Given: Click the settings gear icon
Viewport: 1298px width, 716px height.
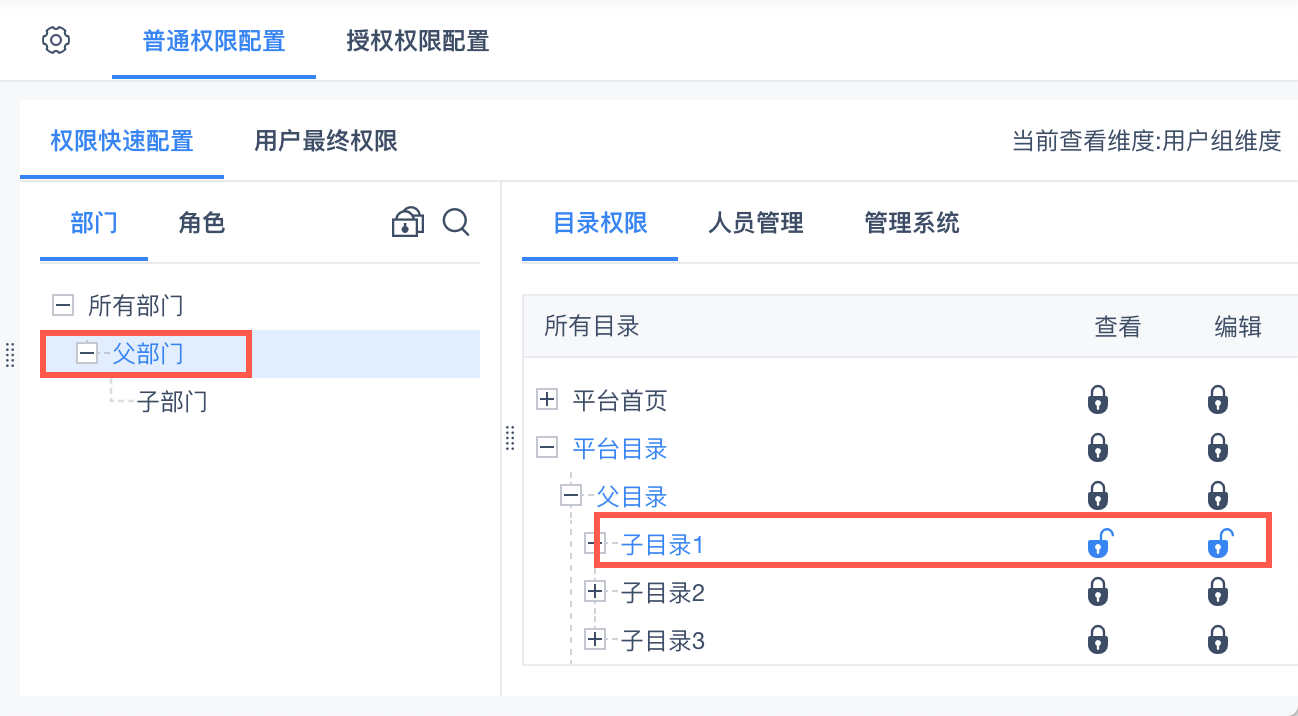Looking at the screenshot, I should [56, 41].
